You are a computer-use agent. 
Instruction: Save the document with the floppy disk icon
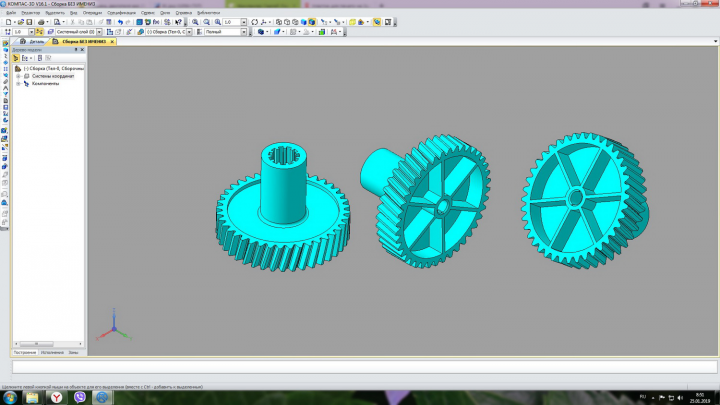[x=29, y=22]
